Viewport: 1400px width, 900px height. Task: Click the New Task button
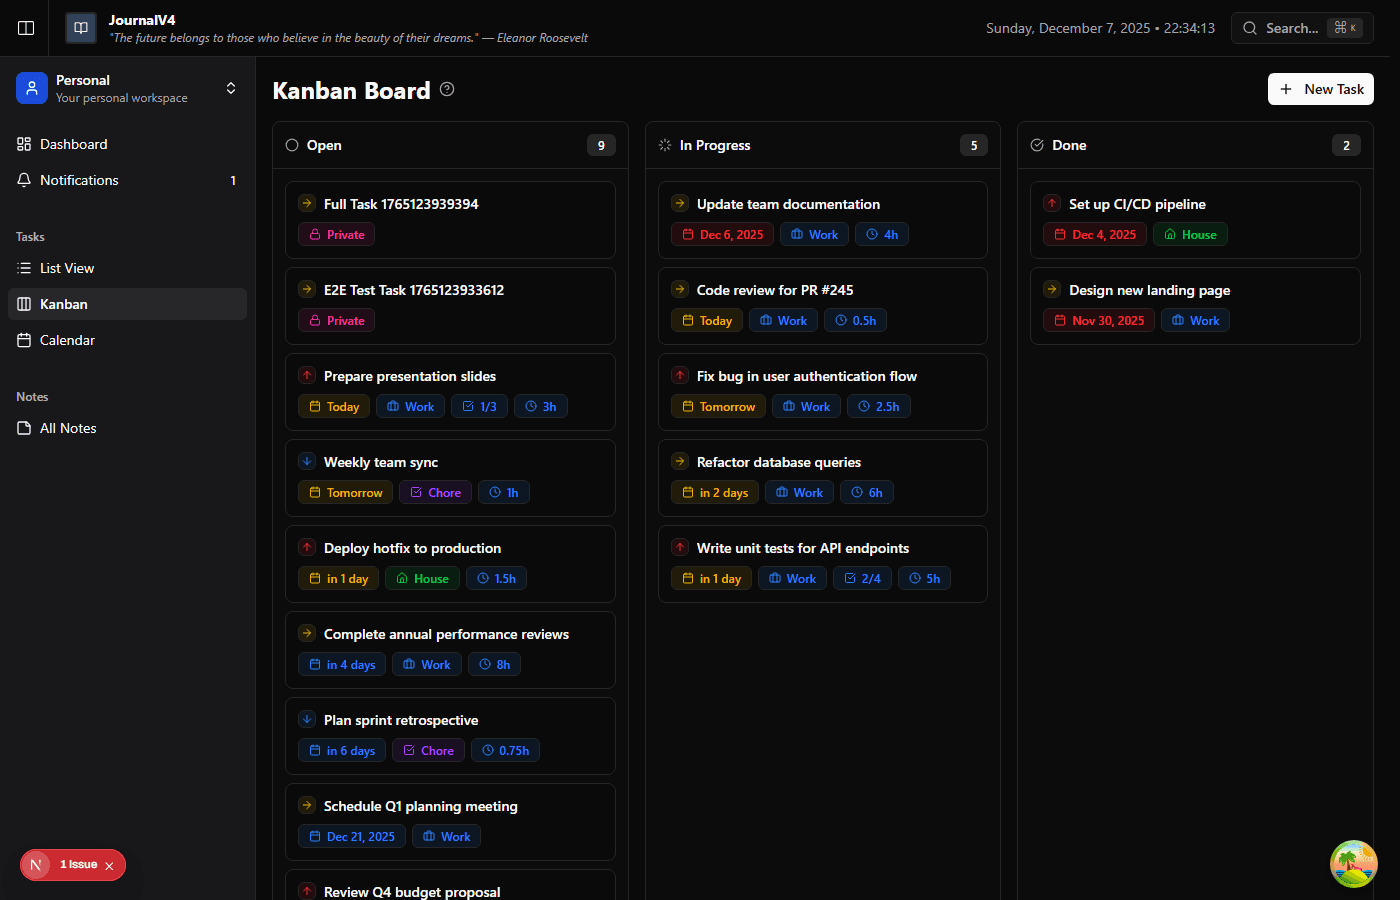click(1320, 89)
